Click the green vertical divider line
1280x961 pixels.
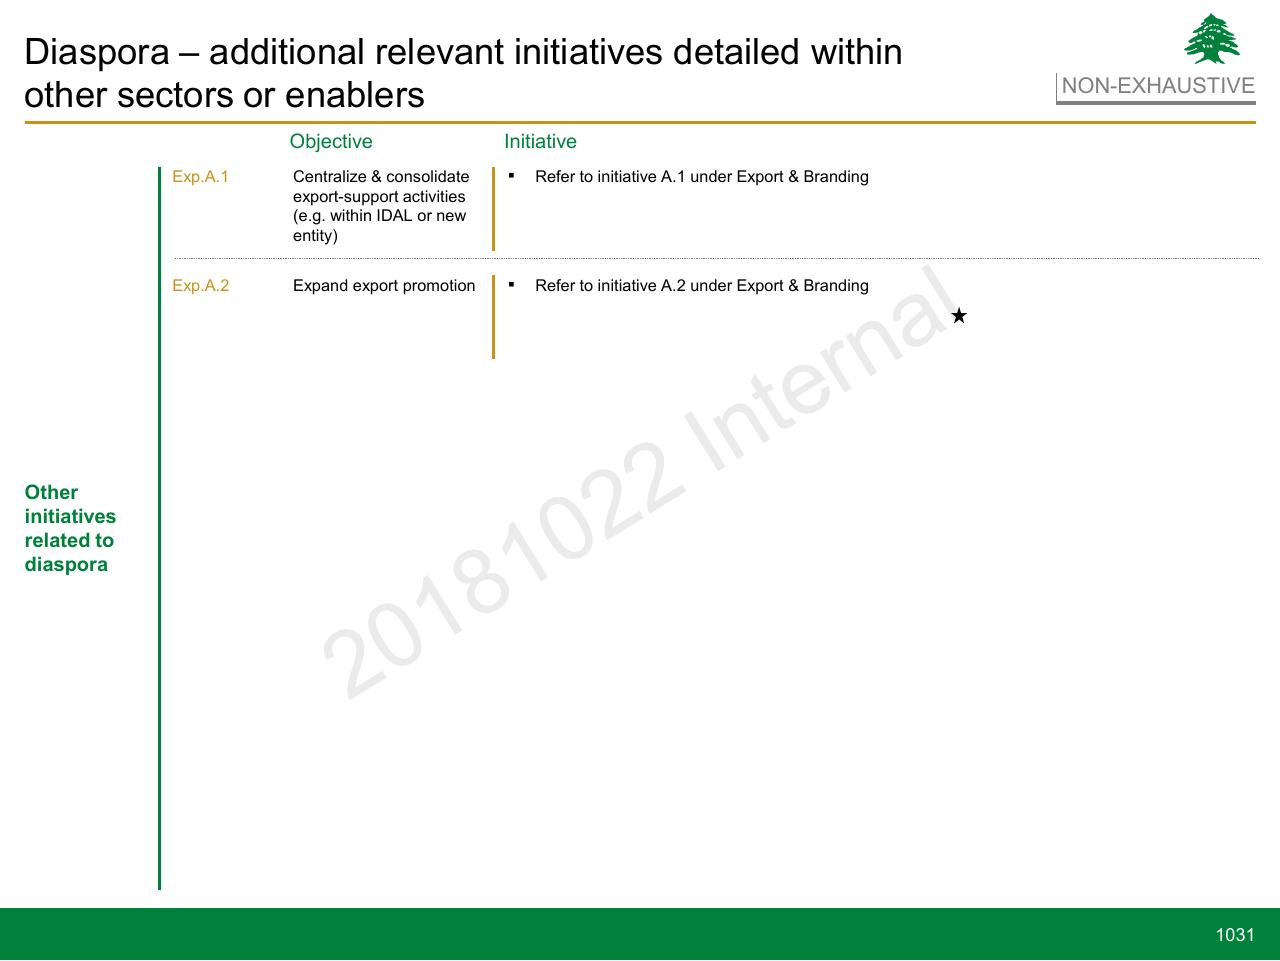(159, 528)
